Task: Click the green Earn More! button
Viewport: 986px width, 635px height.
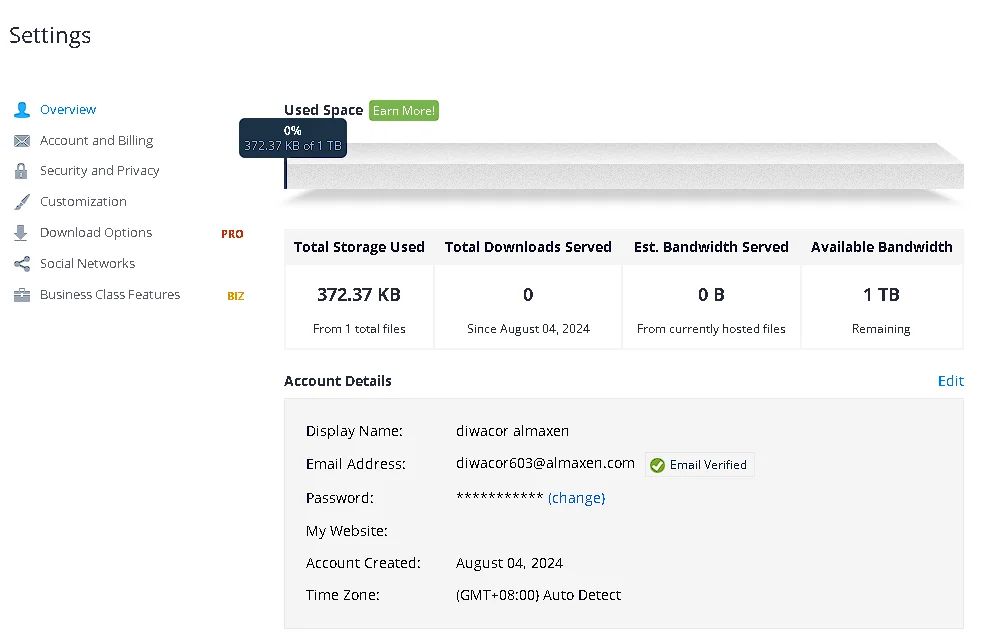Action: pos(404,111)
